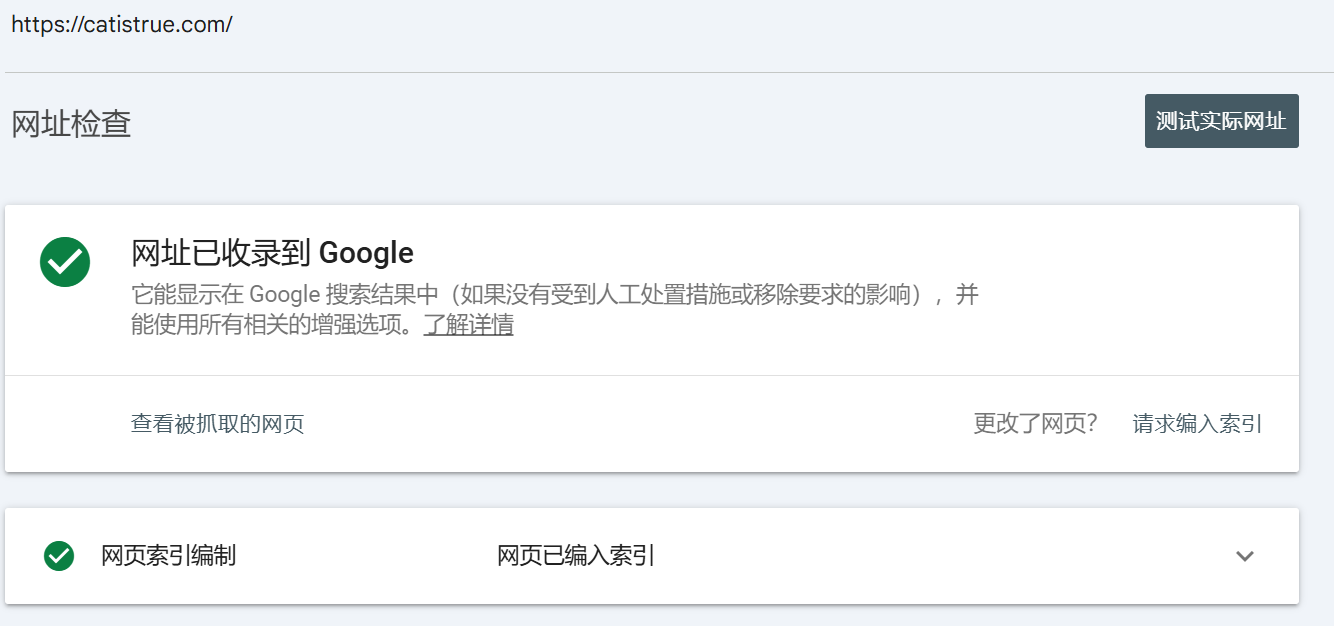Open 查看被抓取的网页
This screenshot has height=626, width=1334.
tap(217, 424)
